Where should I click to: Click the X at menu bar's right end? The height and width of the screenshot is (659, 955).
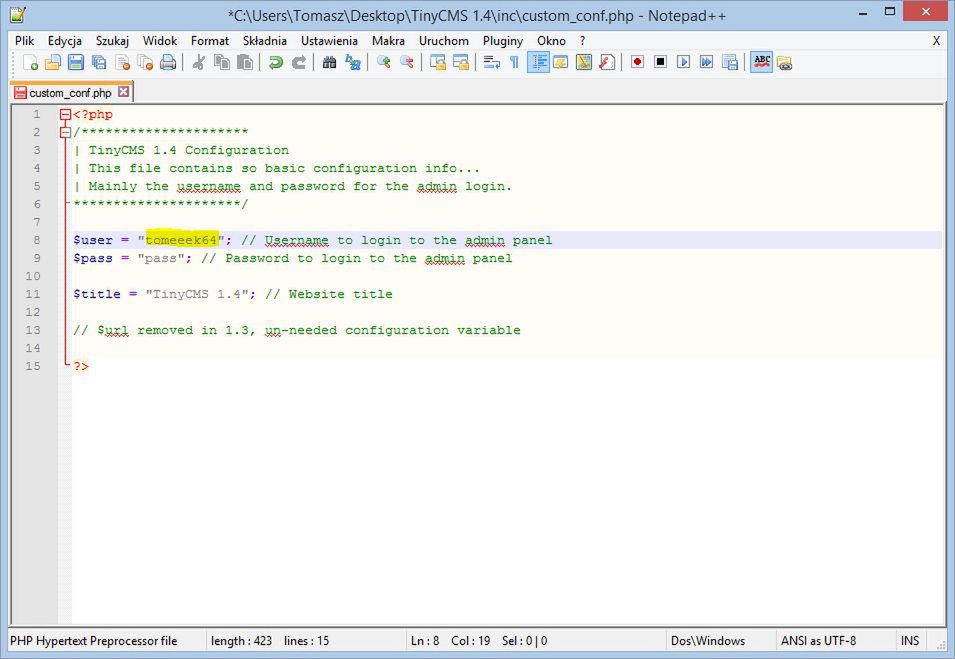pos(936,41)
